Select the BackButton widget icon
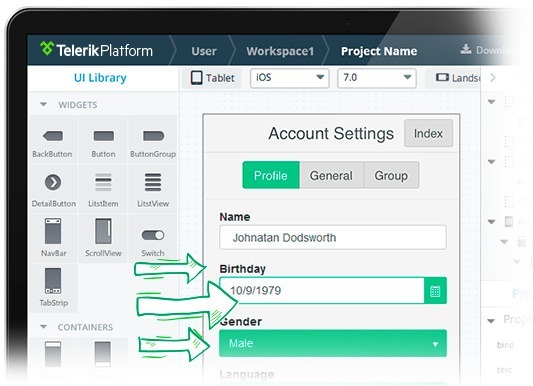The width and height of the screenshot is (533, 386). [x=53, y=136]
